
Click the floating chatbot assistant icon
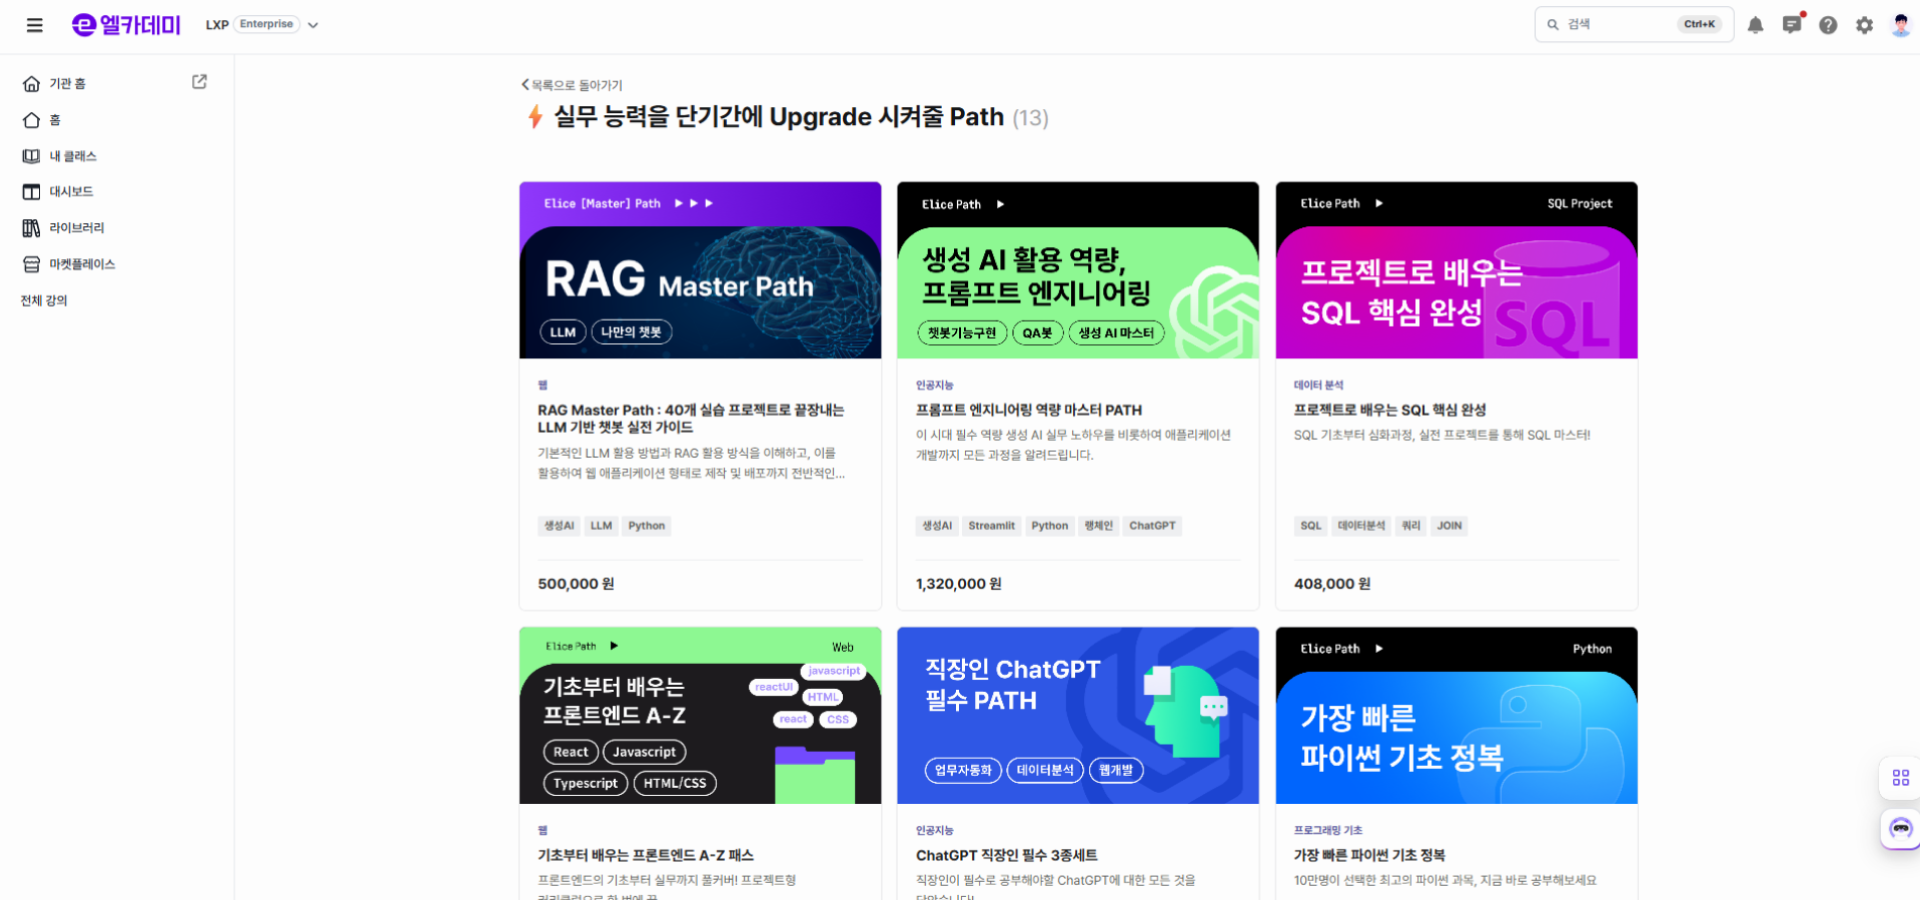point(1900,829)
